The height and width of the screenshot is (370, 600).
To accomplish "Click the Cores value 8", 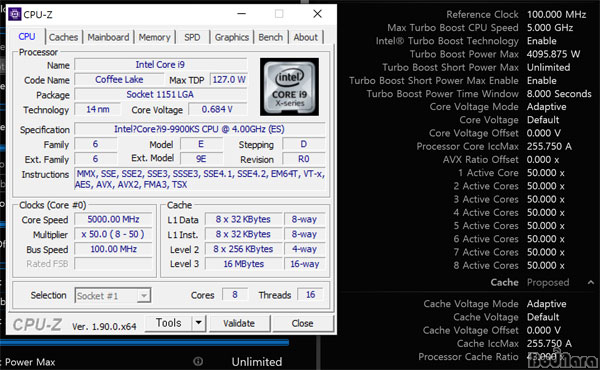I will pos(235,295).
